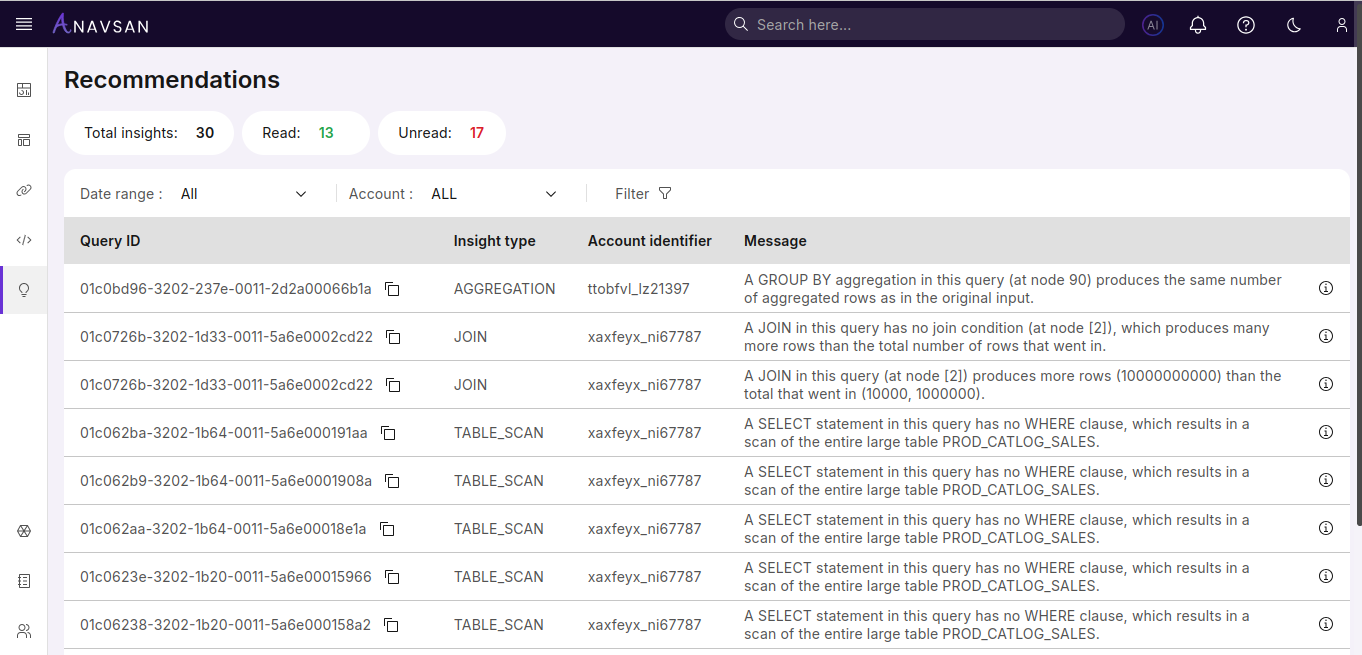
Task: Open the link connections sidebar icon
Action: click(24, 190)
